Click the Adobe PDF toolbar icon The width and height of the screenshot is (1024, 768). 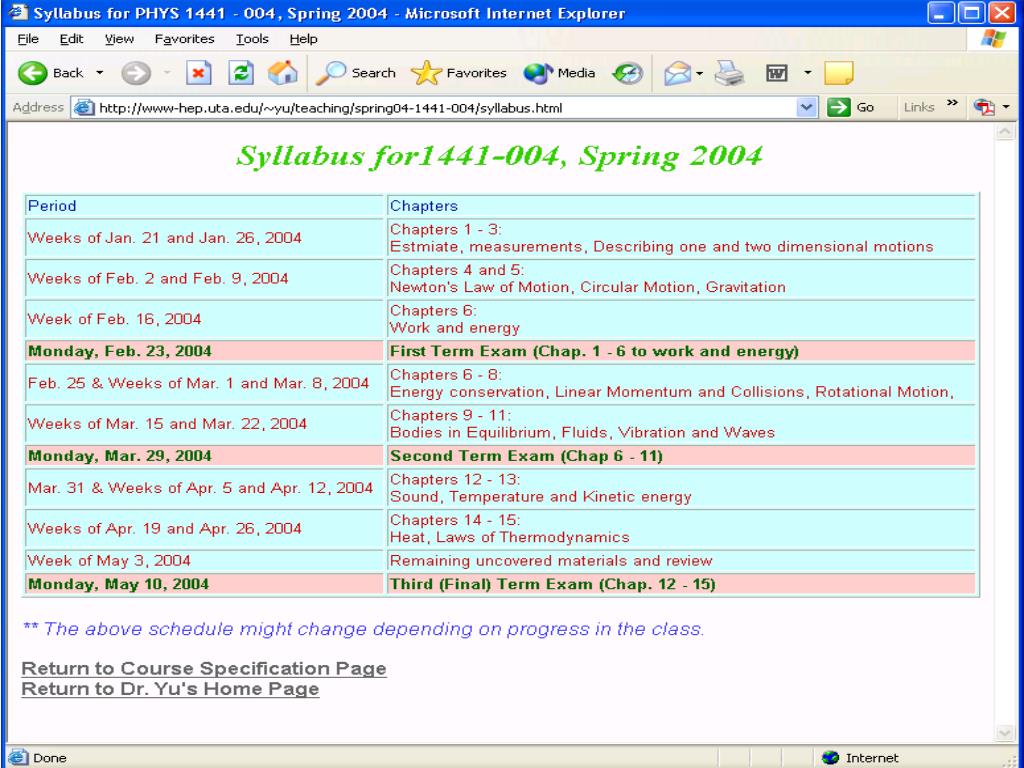tap(984, 107)
